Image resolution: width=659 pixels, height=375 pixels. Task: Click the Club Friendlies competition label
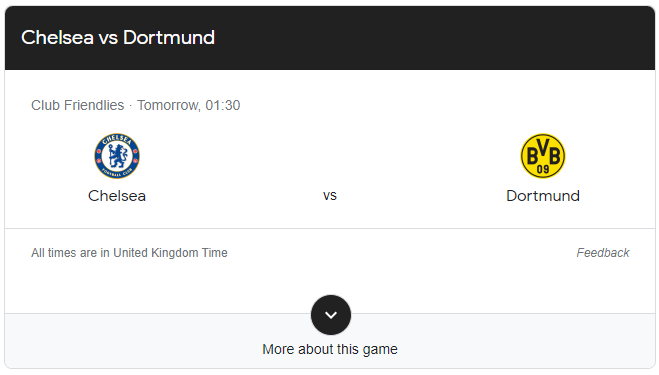[x=78, y=105]
